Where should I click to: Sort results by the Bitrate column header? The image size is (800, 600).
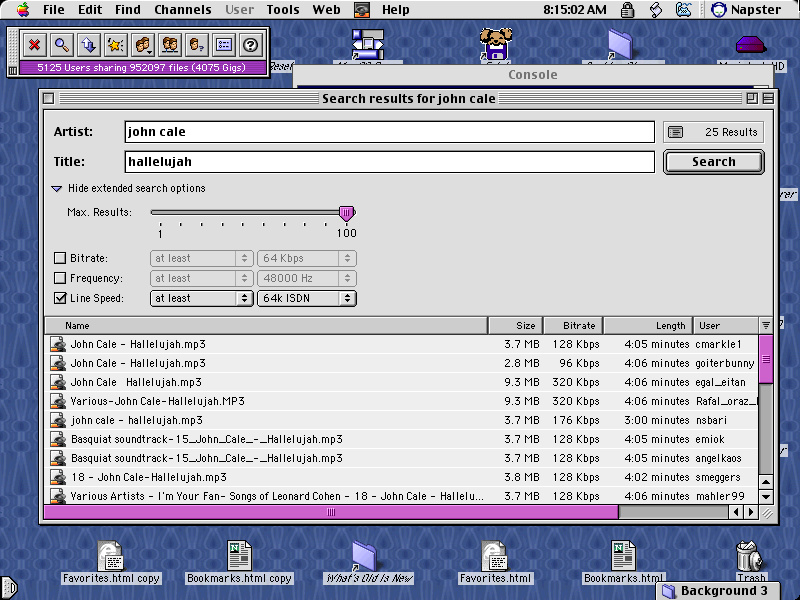[x=573, y=326]
